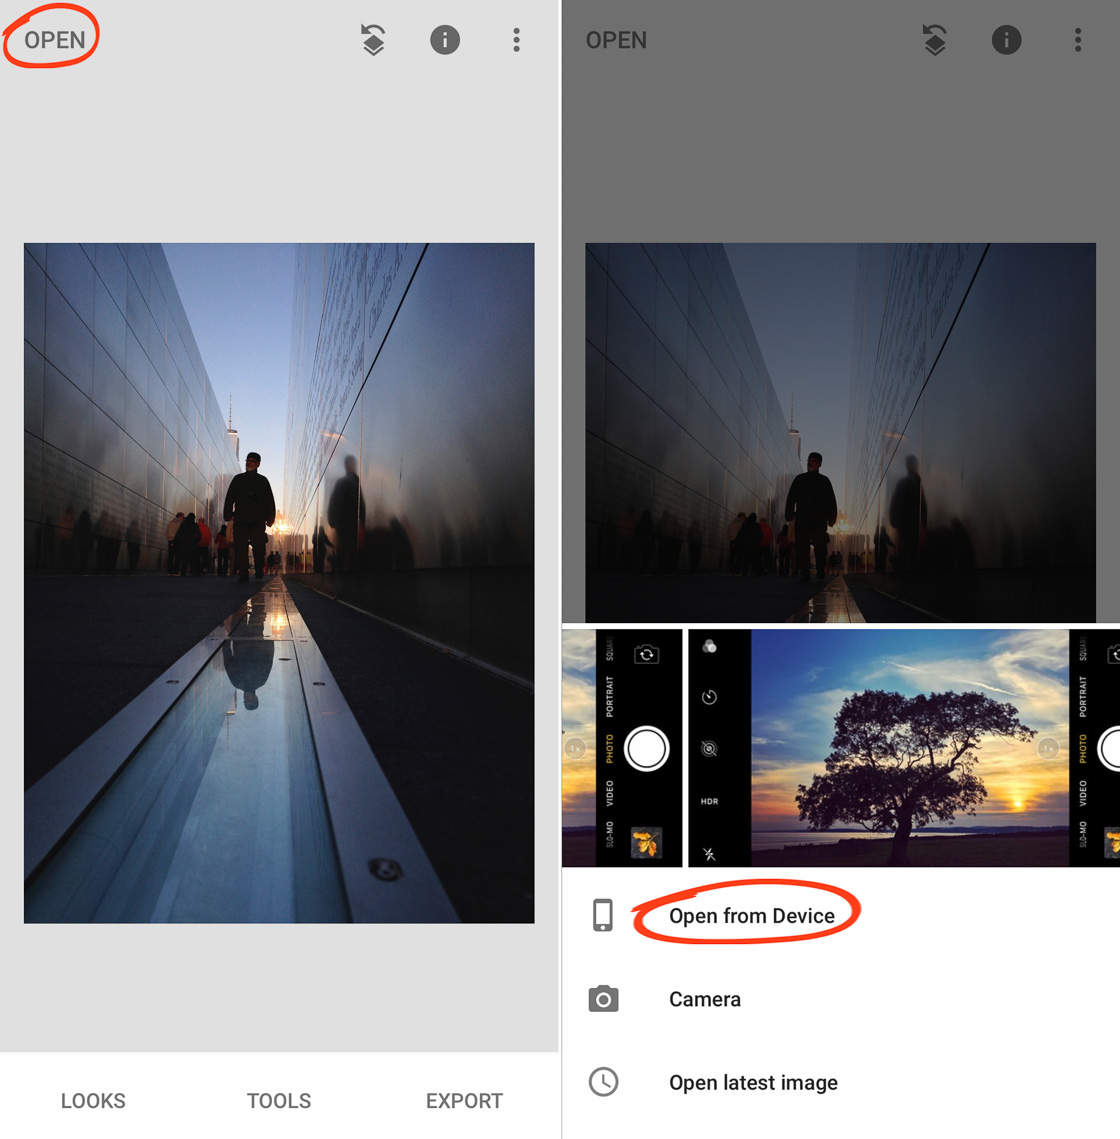The width and height of the screenshot is (1120, 1139).
Task: Select the sunset tree thumbnail
Action: click(x=877, y=748)
